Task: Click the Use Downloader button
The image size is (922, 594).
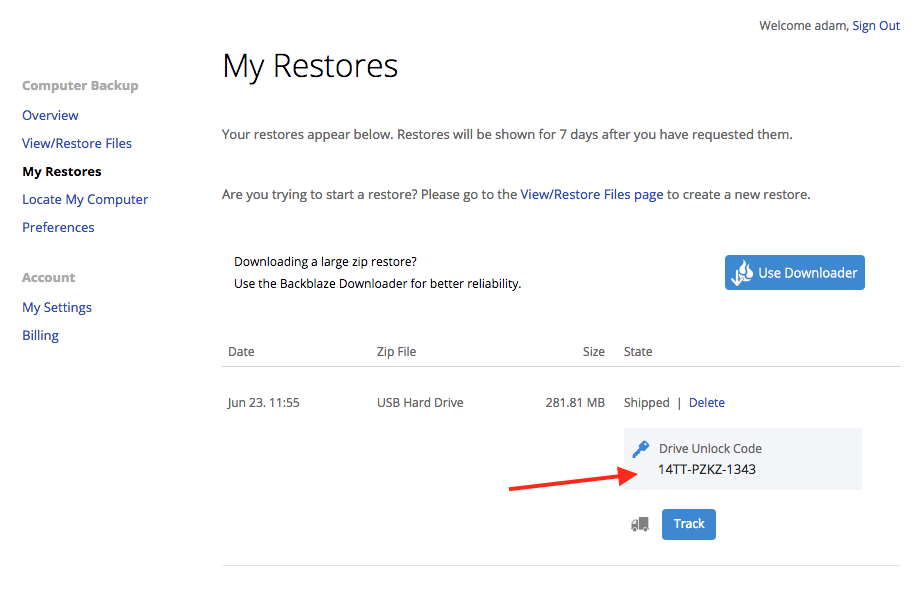Action: pos(794,272)
